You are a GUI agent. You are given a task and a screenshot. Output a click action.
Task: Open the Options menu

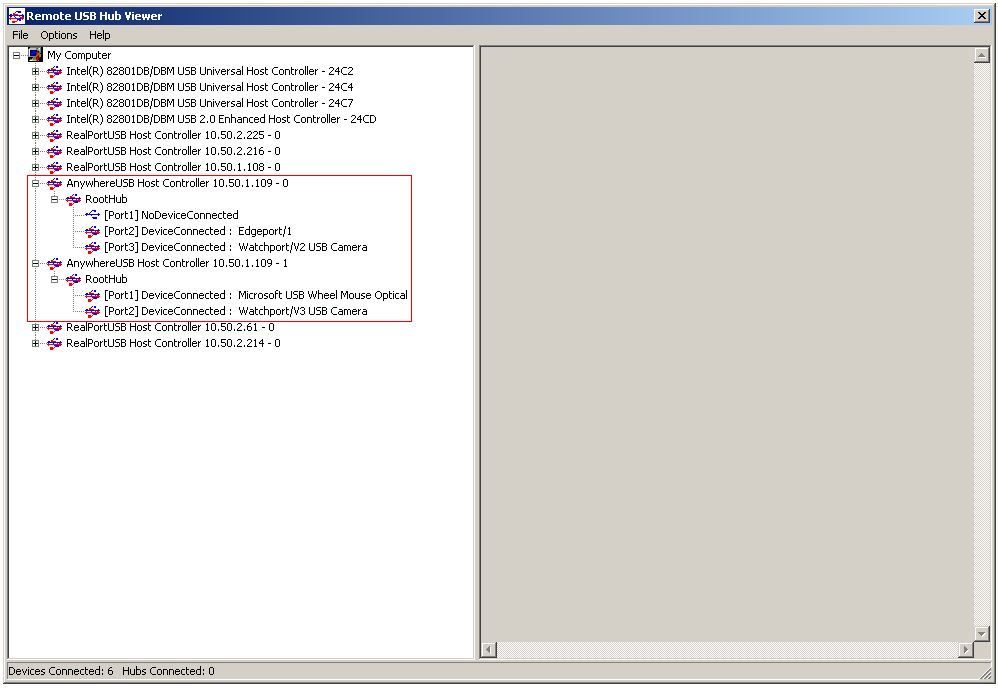pyautogui.click(x=59, y=35)
